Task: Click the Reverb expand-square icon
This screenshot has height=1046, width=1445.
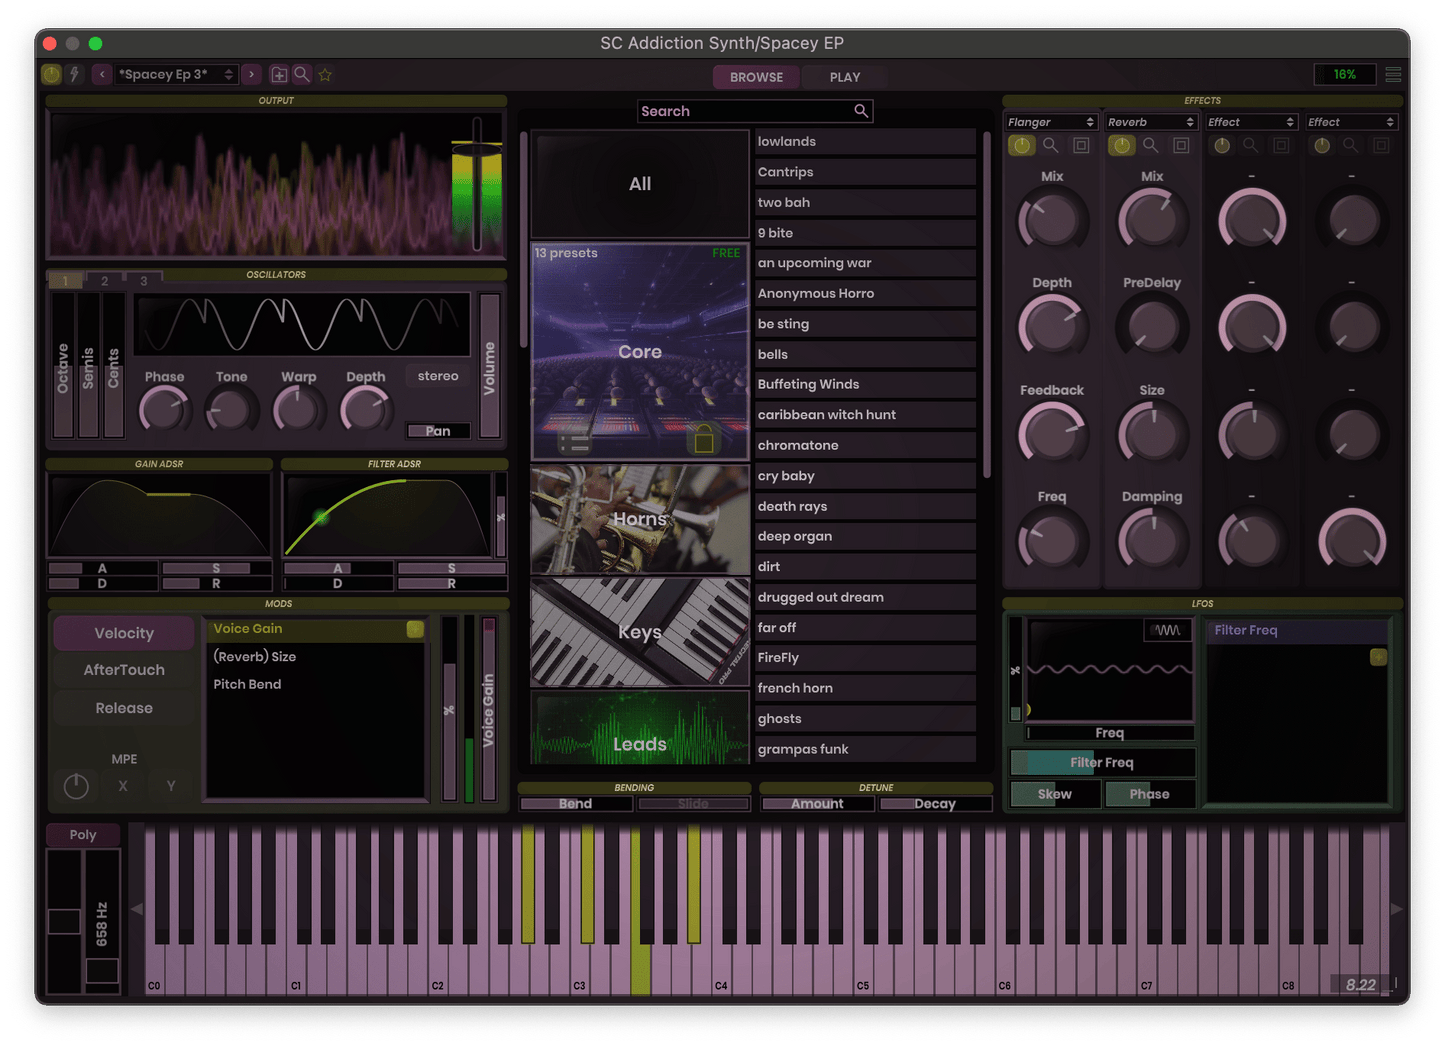Action: (x=1181, y=145)
